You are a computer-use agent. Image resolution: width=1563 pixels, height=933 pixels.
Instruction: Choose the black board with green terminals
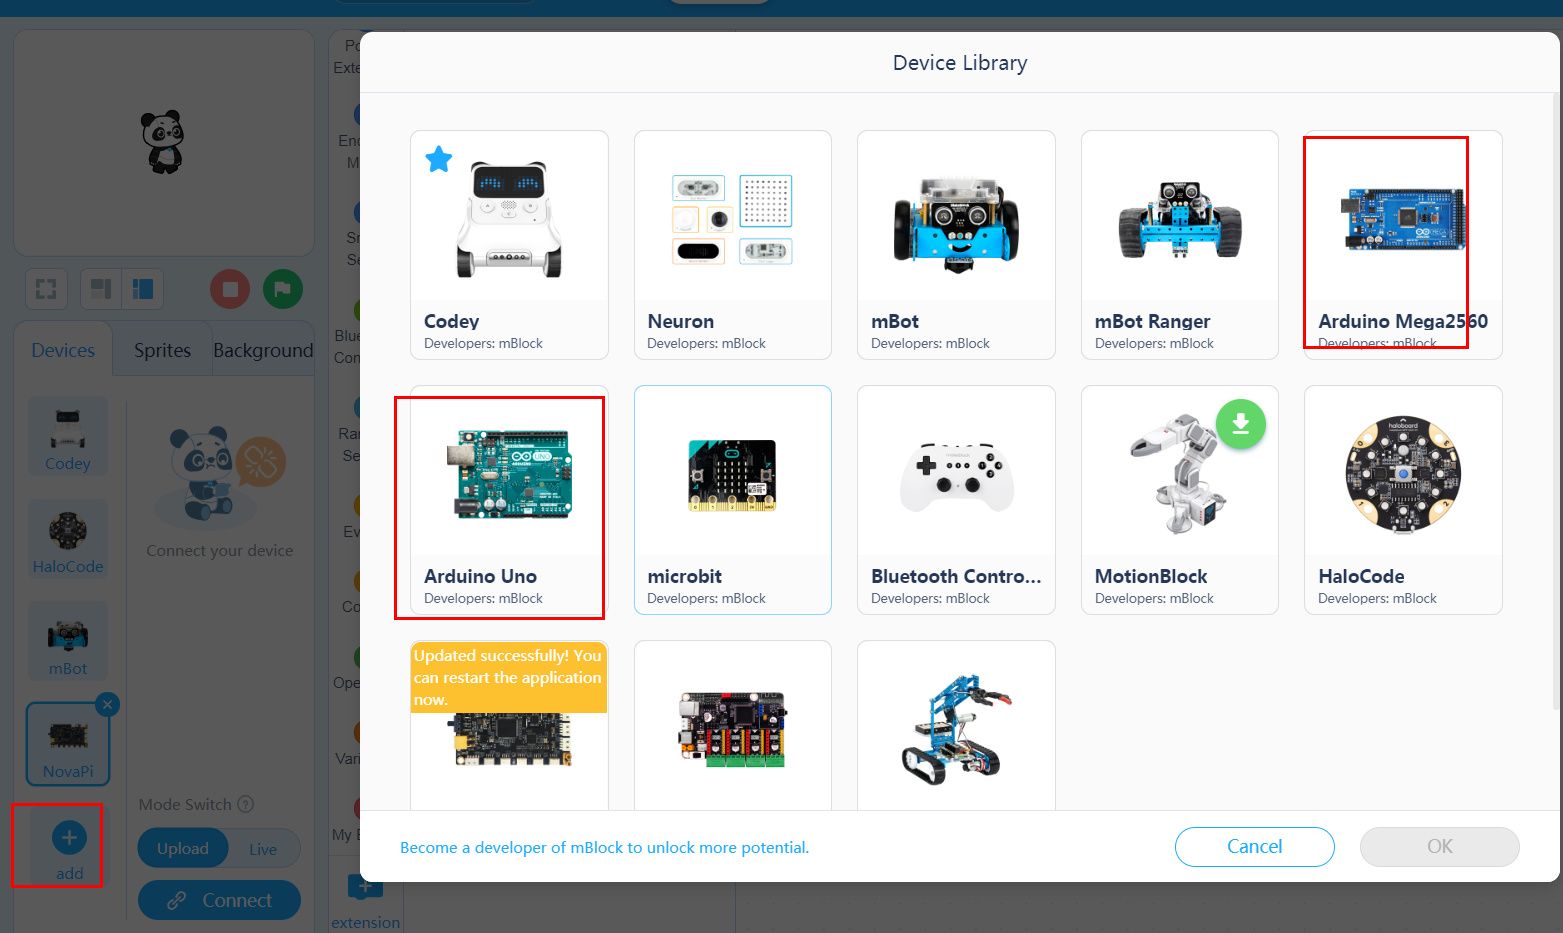pos(733,725)
